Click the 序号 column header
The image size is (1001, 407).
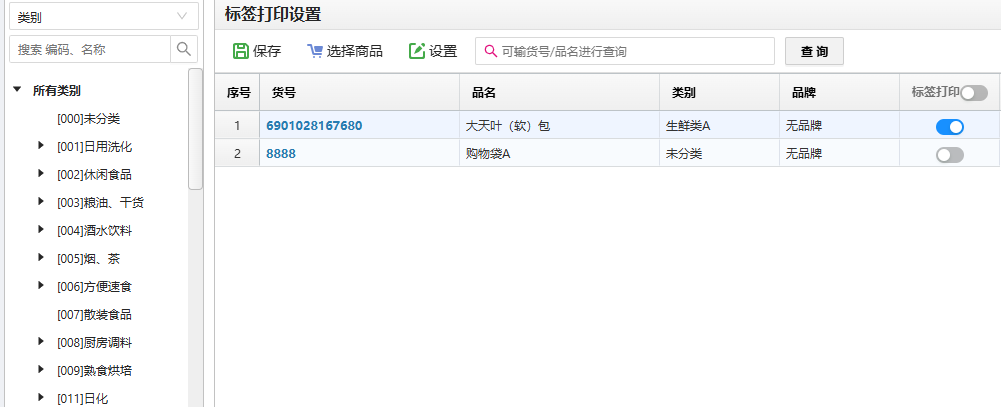tap(237, 92)
